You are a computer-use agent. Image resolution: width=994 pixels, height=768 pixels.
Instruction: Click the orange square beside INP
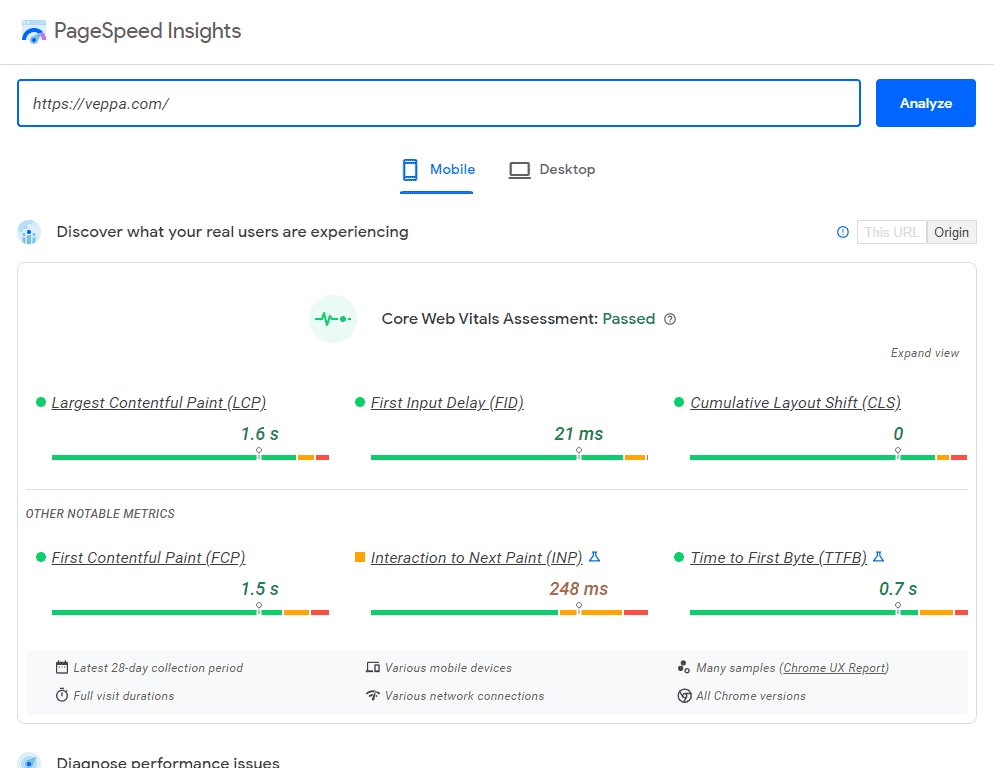[x=359, y=557]
